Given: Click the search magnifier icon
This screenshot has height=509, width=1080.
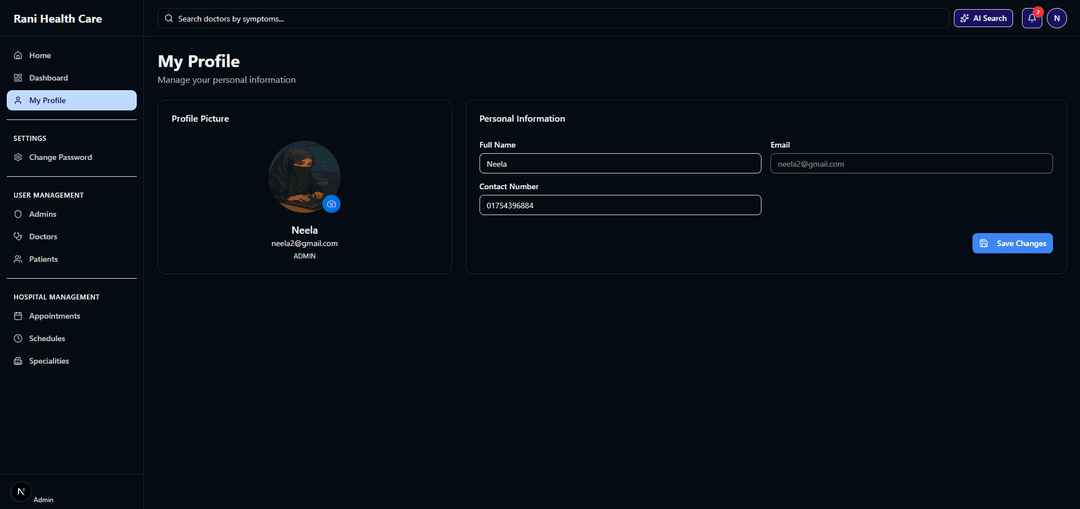Looking at the screenshot, I should point(169,18).
